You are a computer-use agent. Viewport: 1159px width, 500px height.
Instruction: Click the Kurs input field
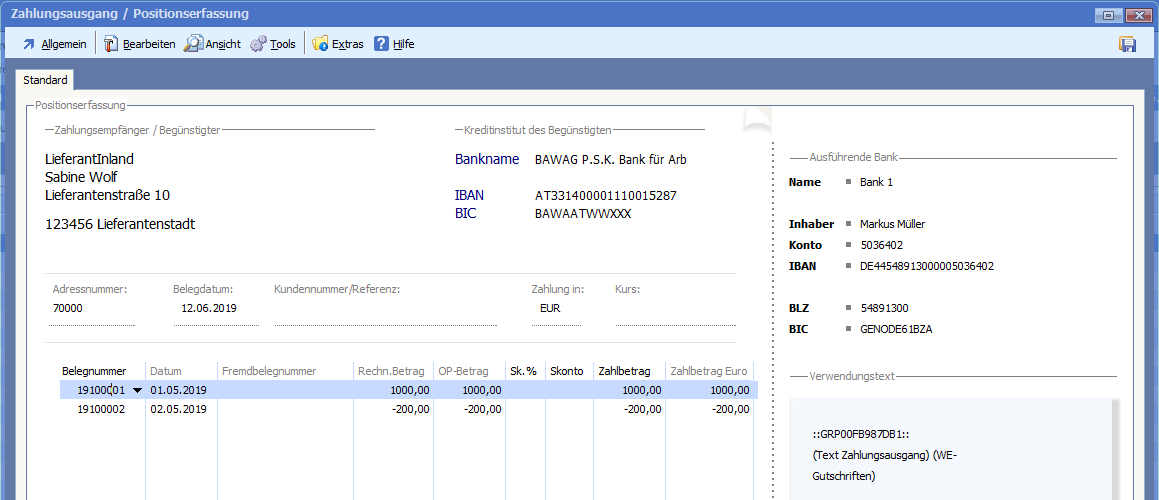pos(675,309)
